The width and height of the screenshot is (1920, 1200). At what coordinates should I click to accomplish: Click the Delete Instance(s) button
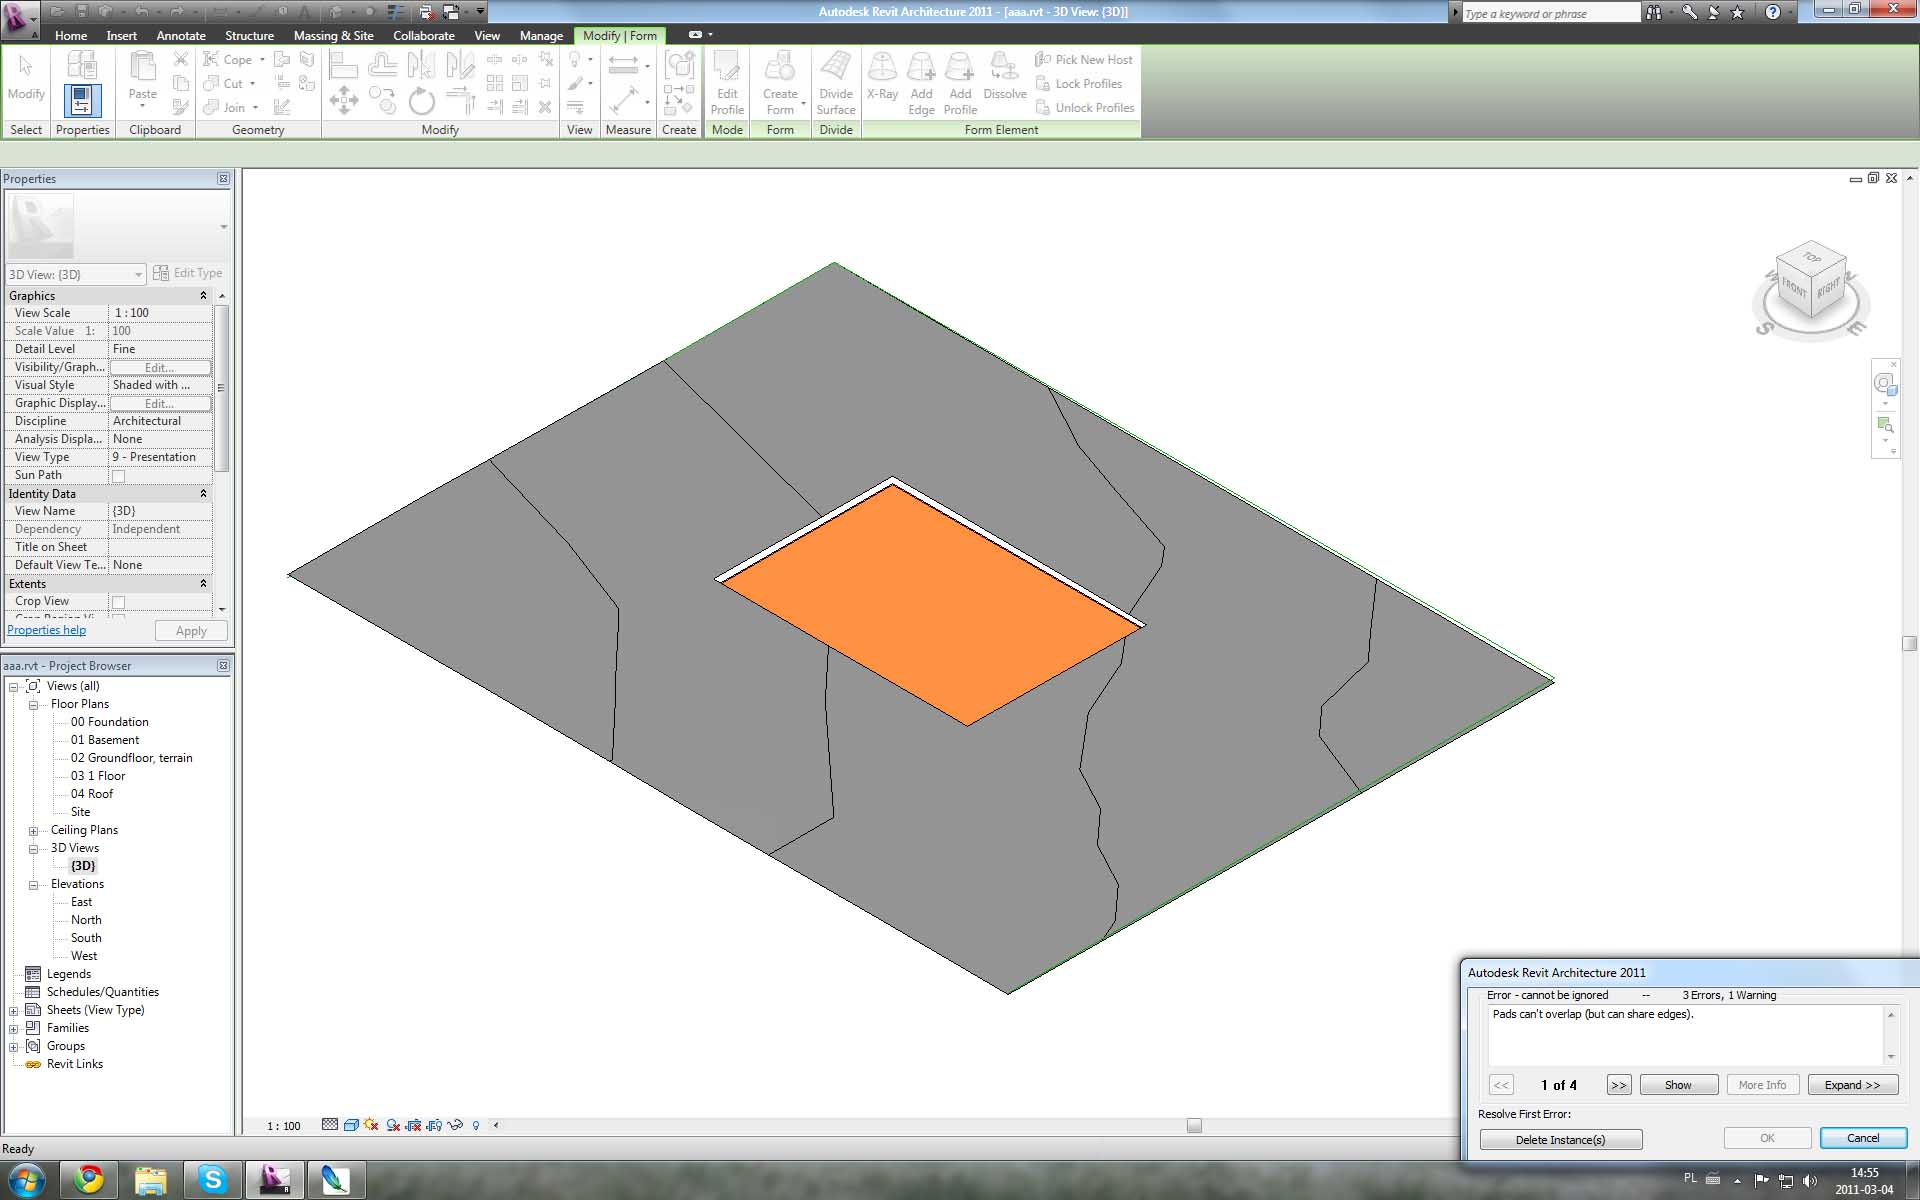coord(1560,1140)
